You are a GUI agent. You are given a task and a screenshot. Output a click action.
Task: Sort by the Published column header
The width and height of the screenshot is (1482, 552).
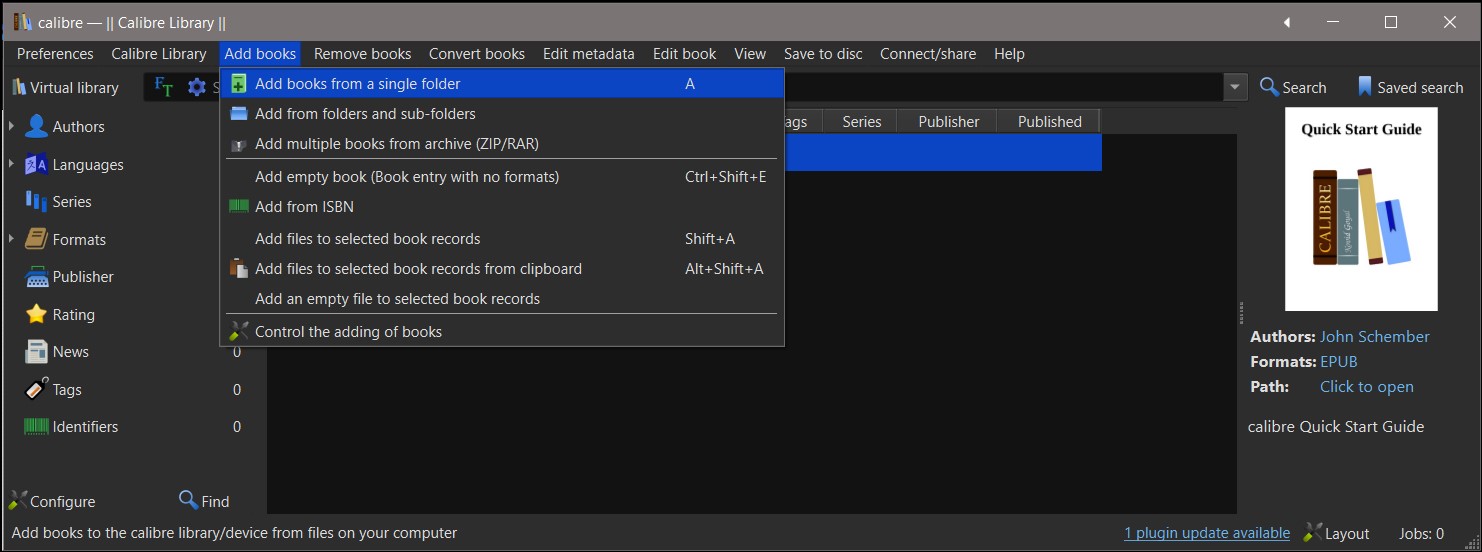pos(1049,121)
